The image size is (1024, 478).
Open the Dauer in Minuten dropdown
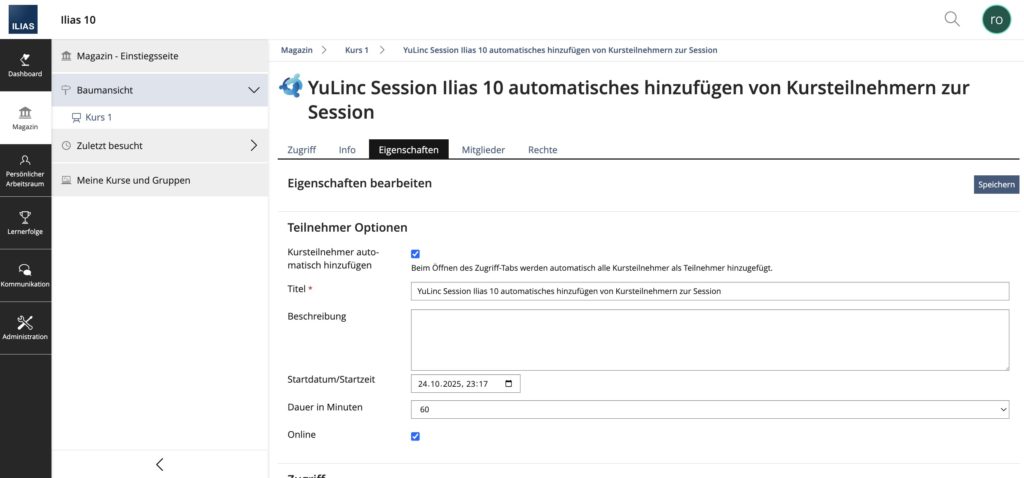710,409
